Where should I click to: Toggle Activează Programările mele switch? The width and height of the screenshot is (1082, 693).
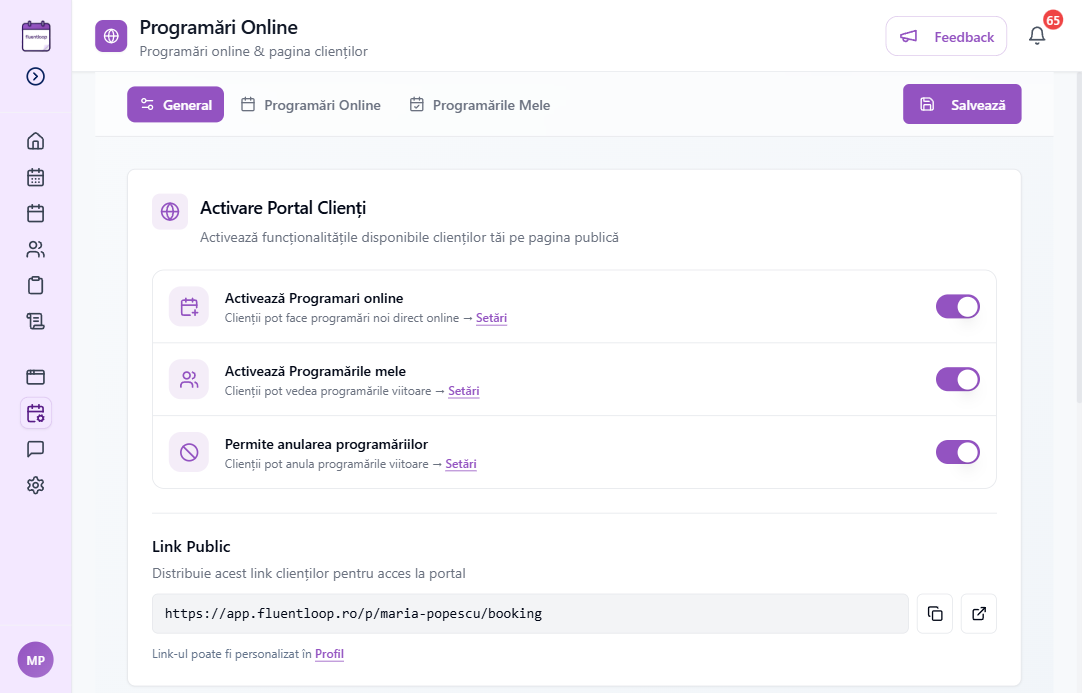(x=958, y=379)
